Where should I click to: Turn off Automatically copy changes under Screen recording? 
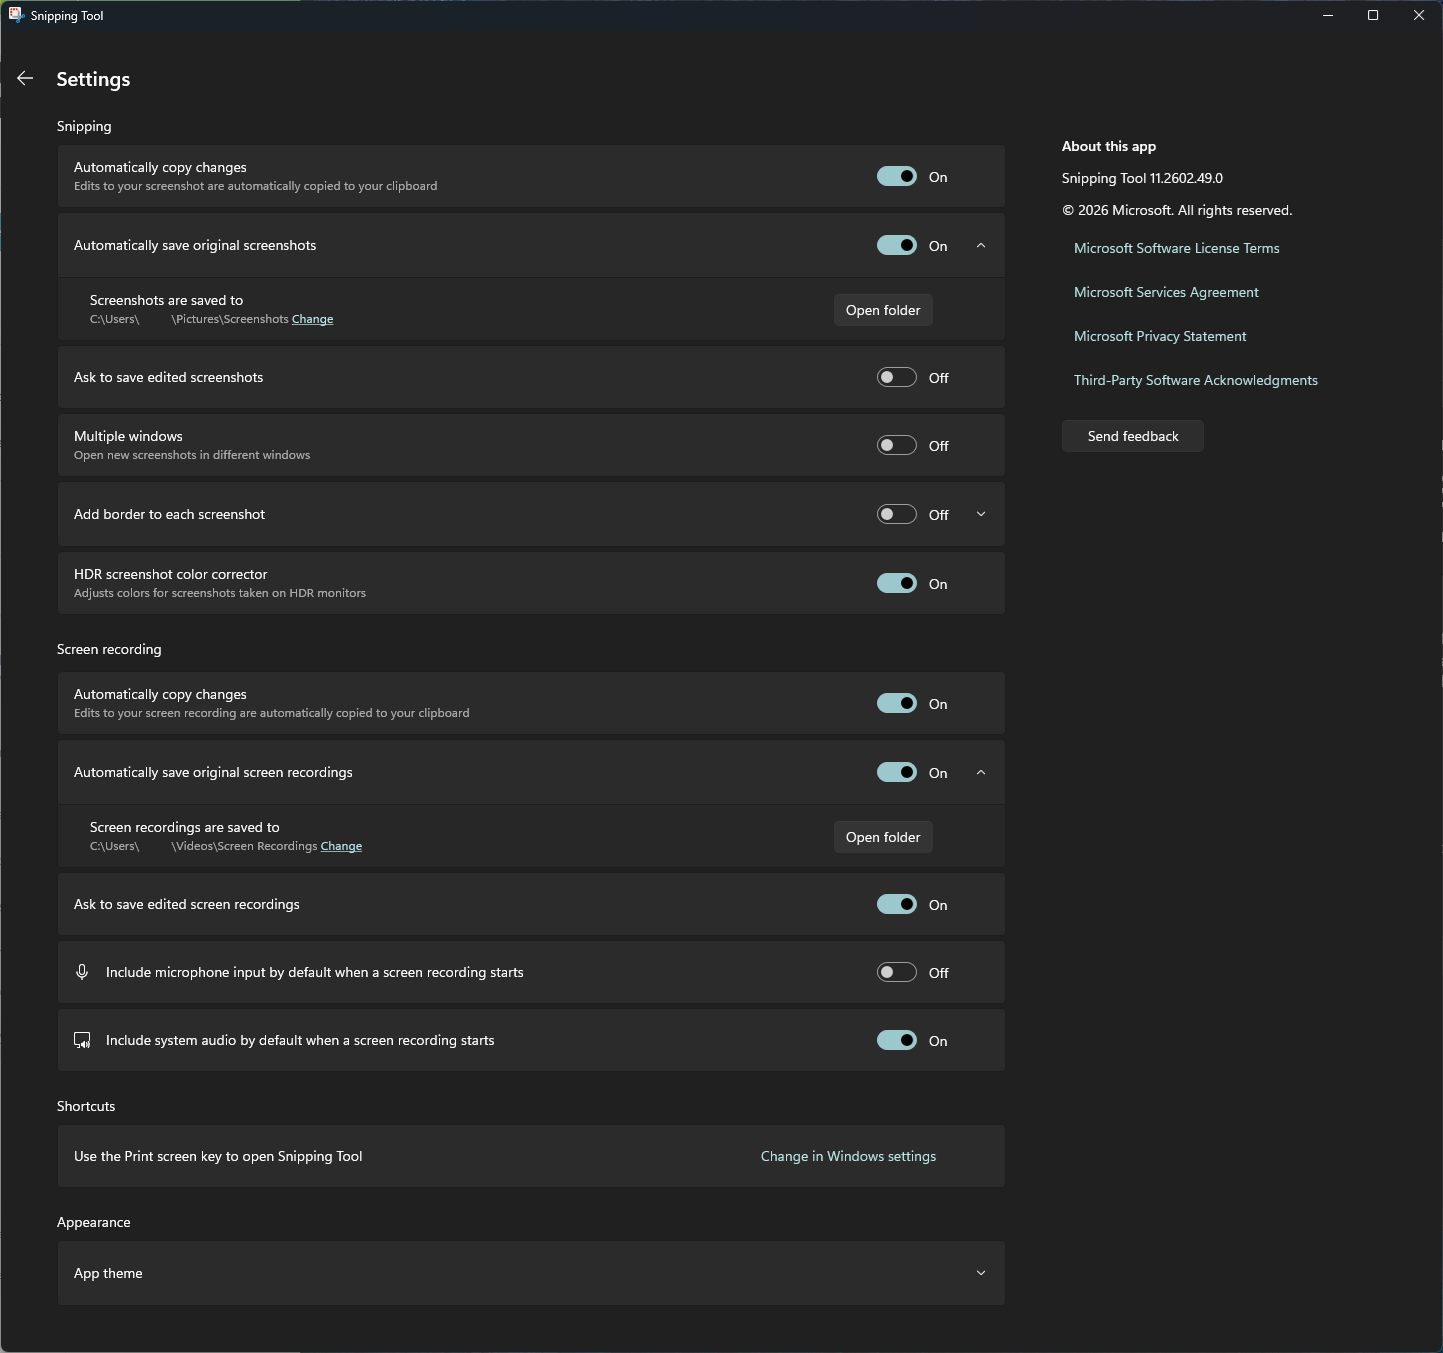tap(897, 703)
